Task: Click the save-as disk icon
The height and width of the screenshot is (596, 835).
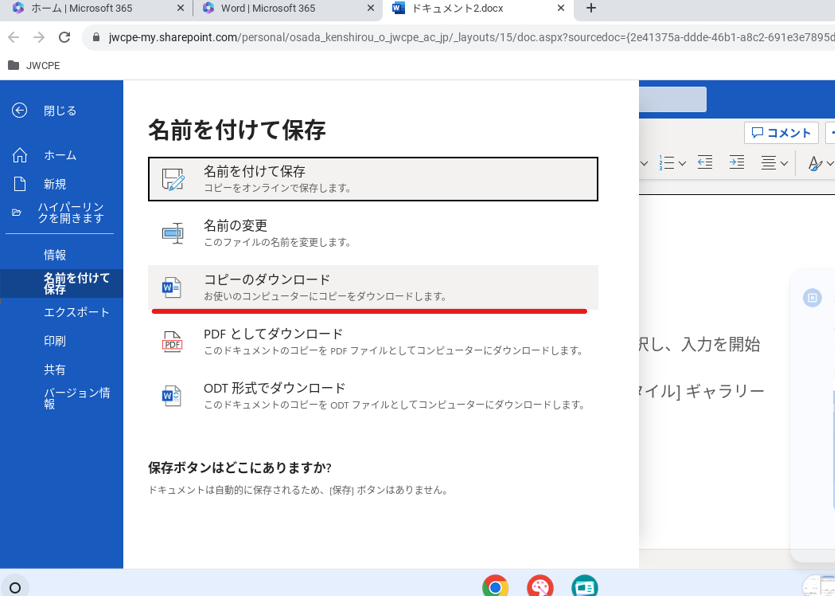Action: pyautogui.click(x=173, y=179)
